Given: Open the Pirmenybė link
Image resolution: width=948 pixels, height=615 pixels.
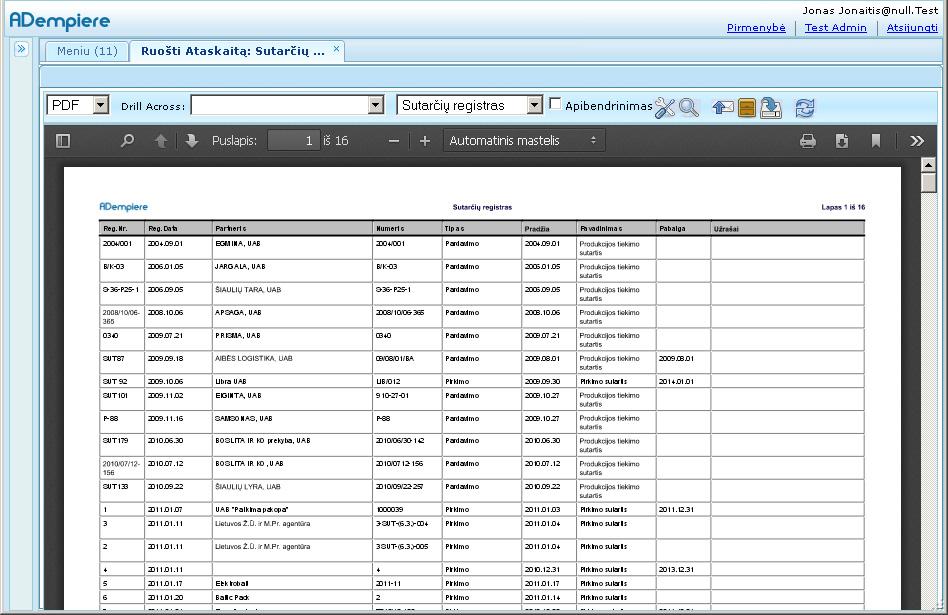Looking at the screenshot, I should click(x=756, y=28).
